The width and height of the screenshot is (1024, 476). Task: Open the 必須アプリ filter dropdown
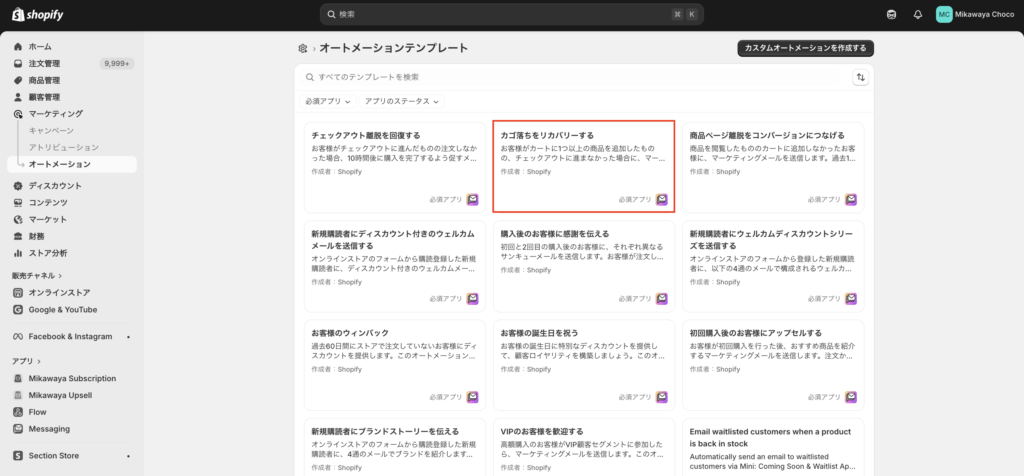329,101
